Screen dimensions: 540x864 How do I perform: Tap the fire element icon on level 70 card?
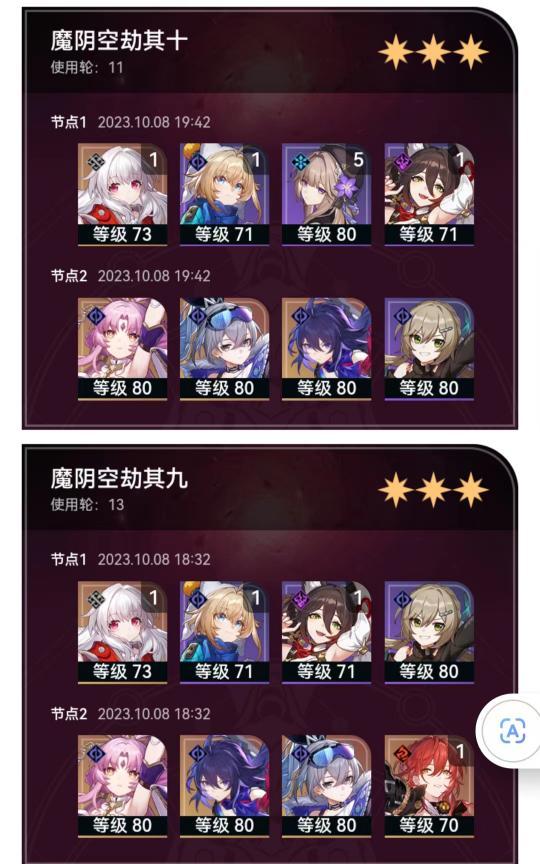point(403,753)
